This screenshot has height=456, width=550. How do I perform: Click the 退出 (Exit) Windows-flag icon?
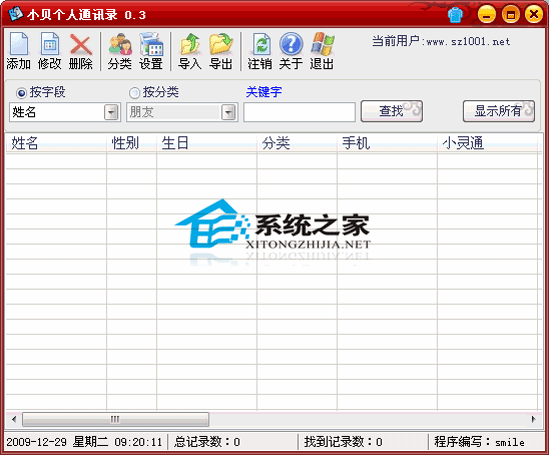click(322, 51)
